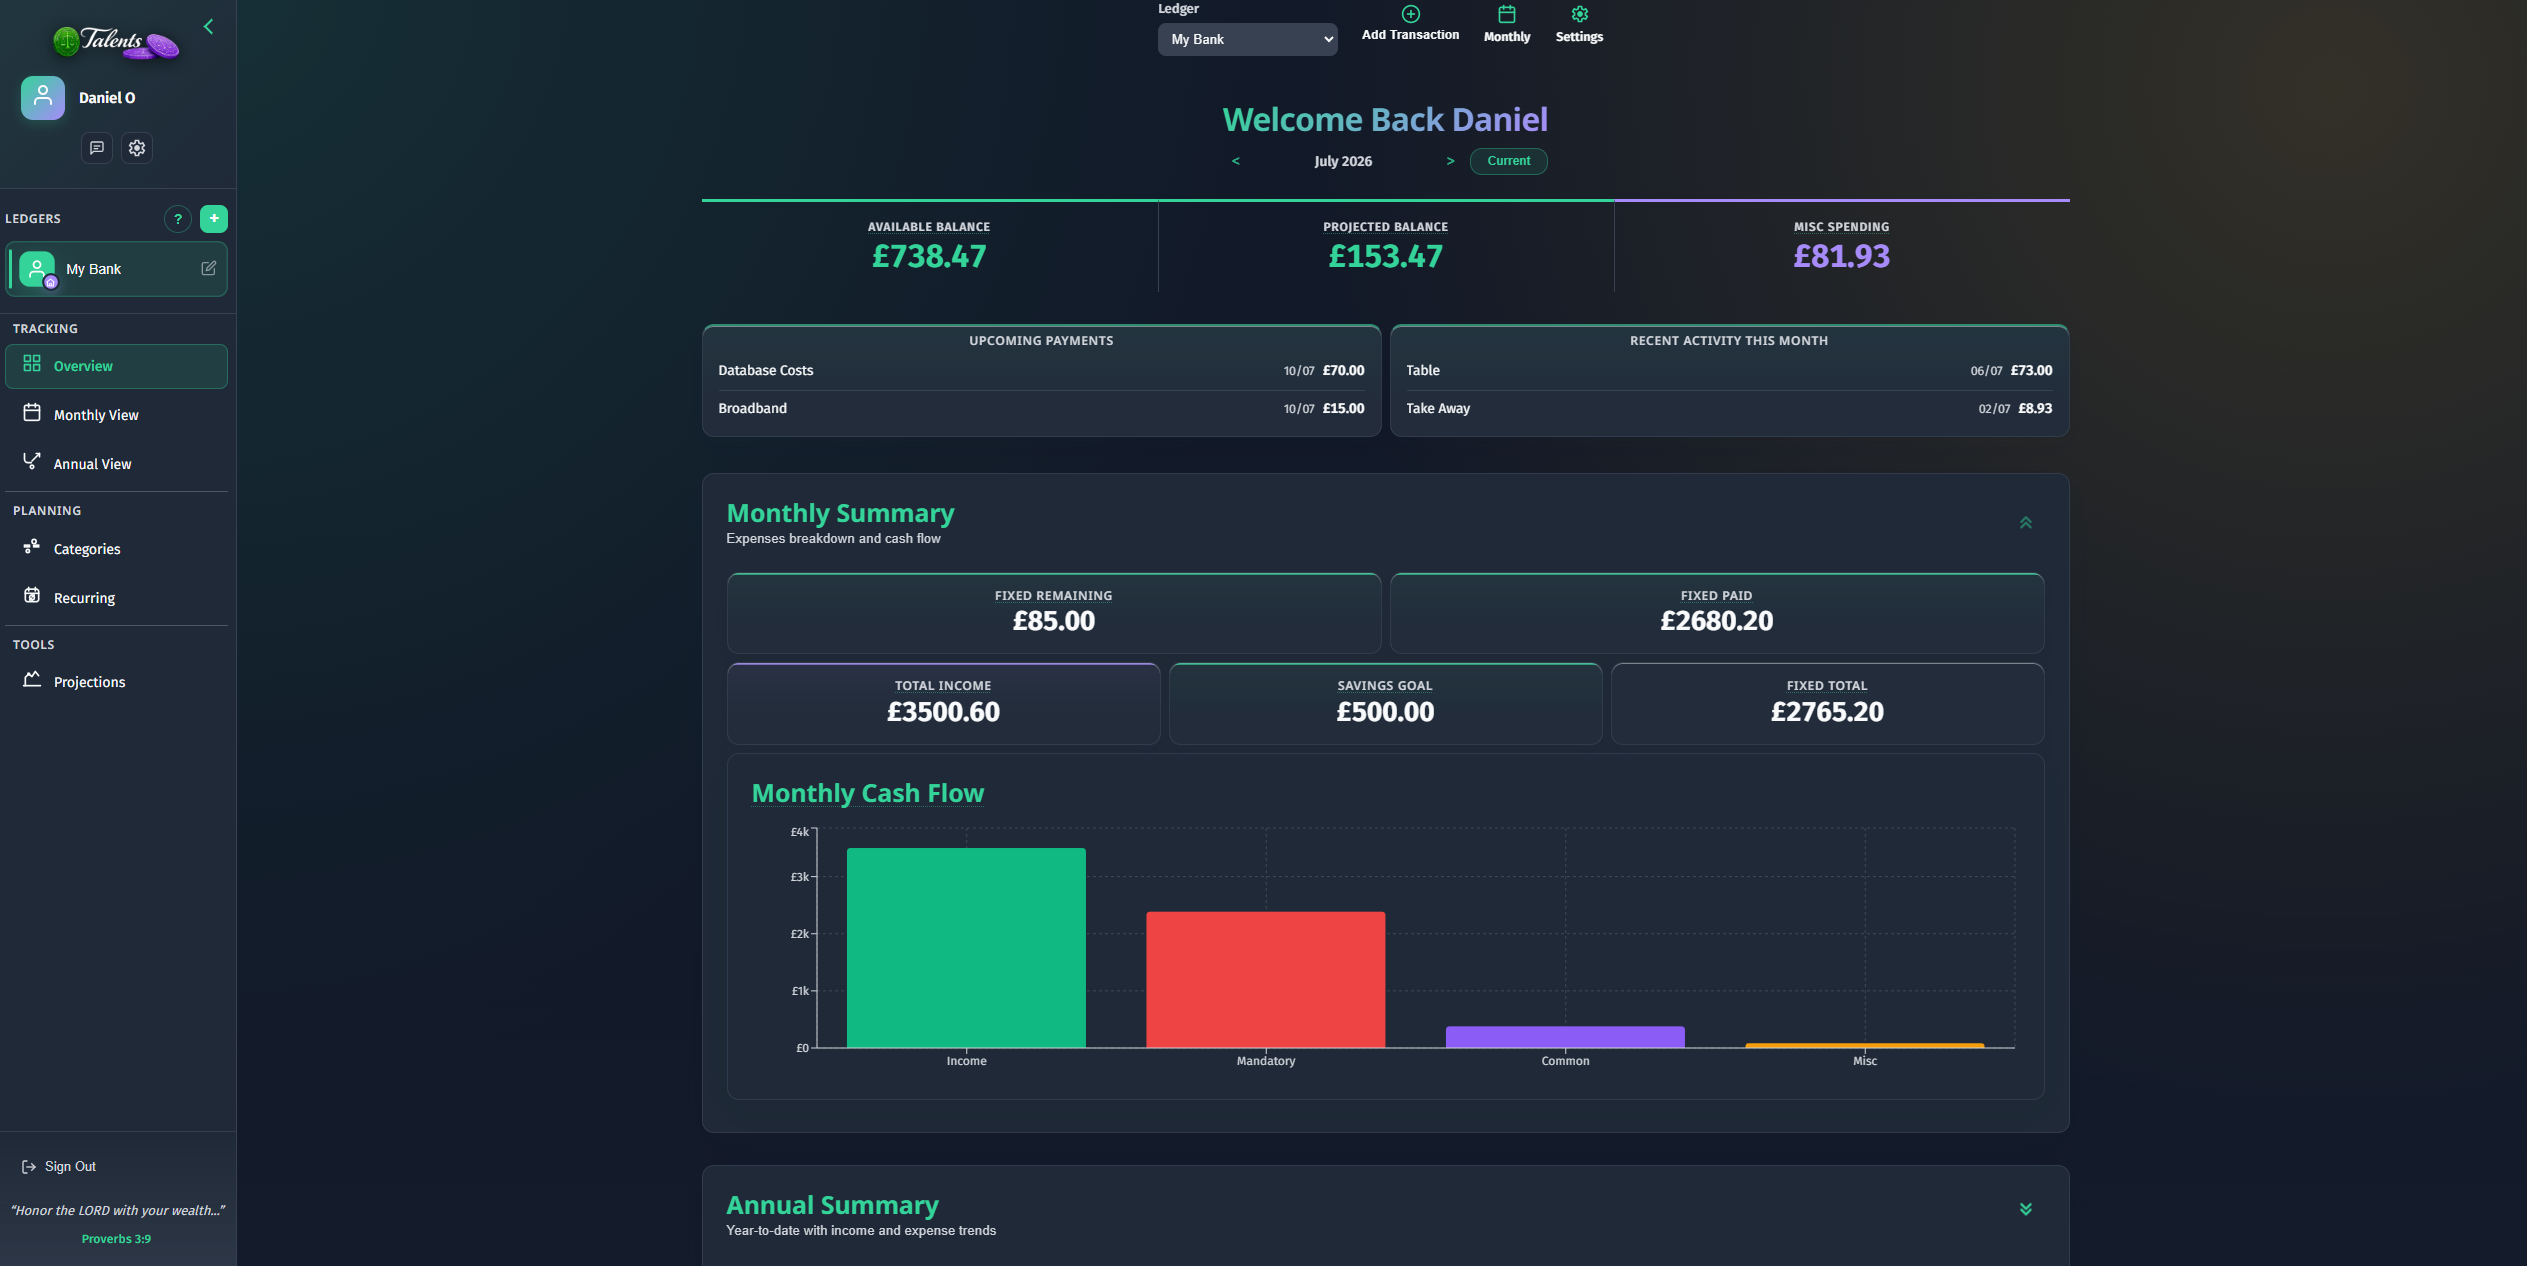Click the Settings gear icon in top bar
Screen dimensions: 2527x1266
tap(1580, 14)
